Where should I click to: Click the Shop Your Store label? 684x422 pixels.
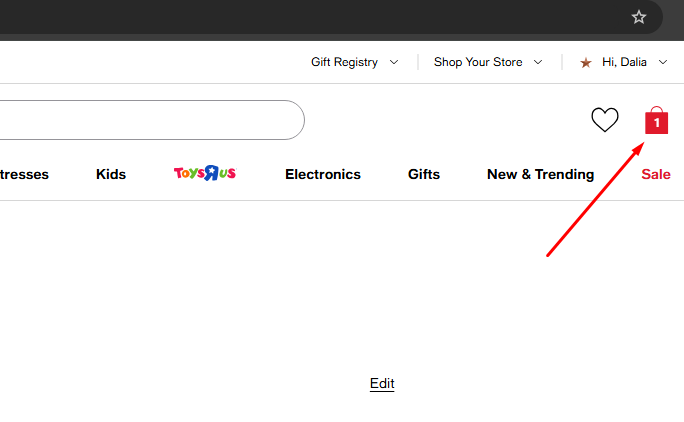[x=478, y=62]
